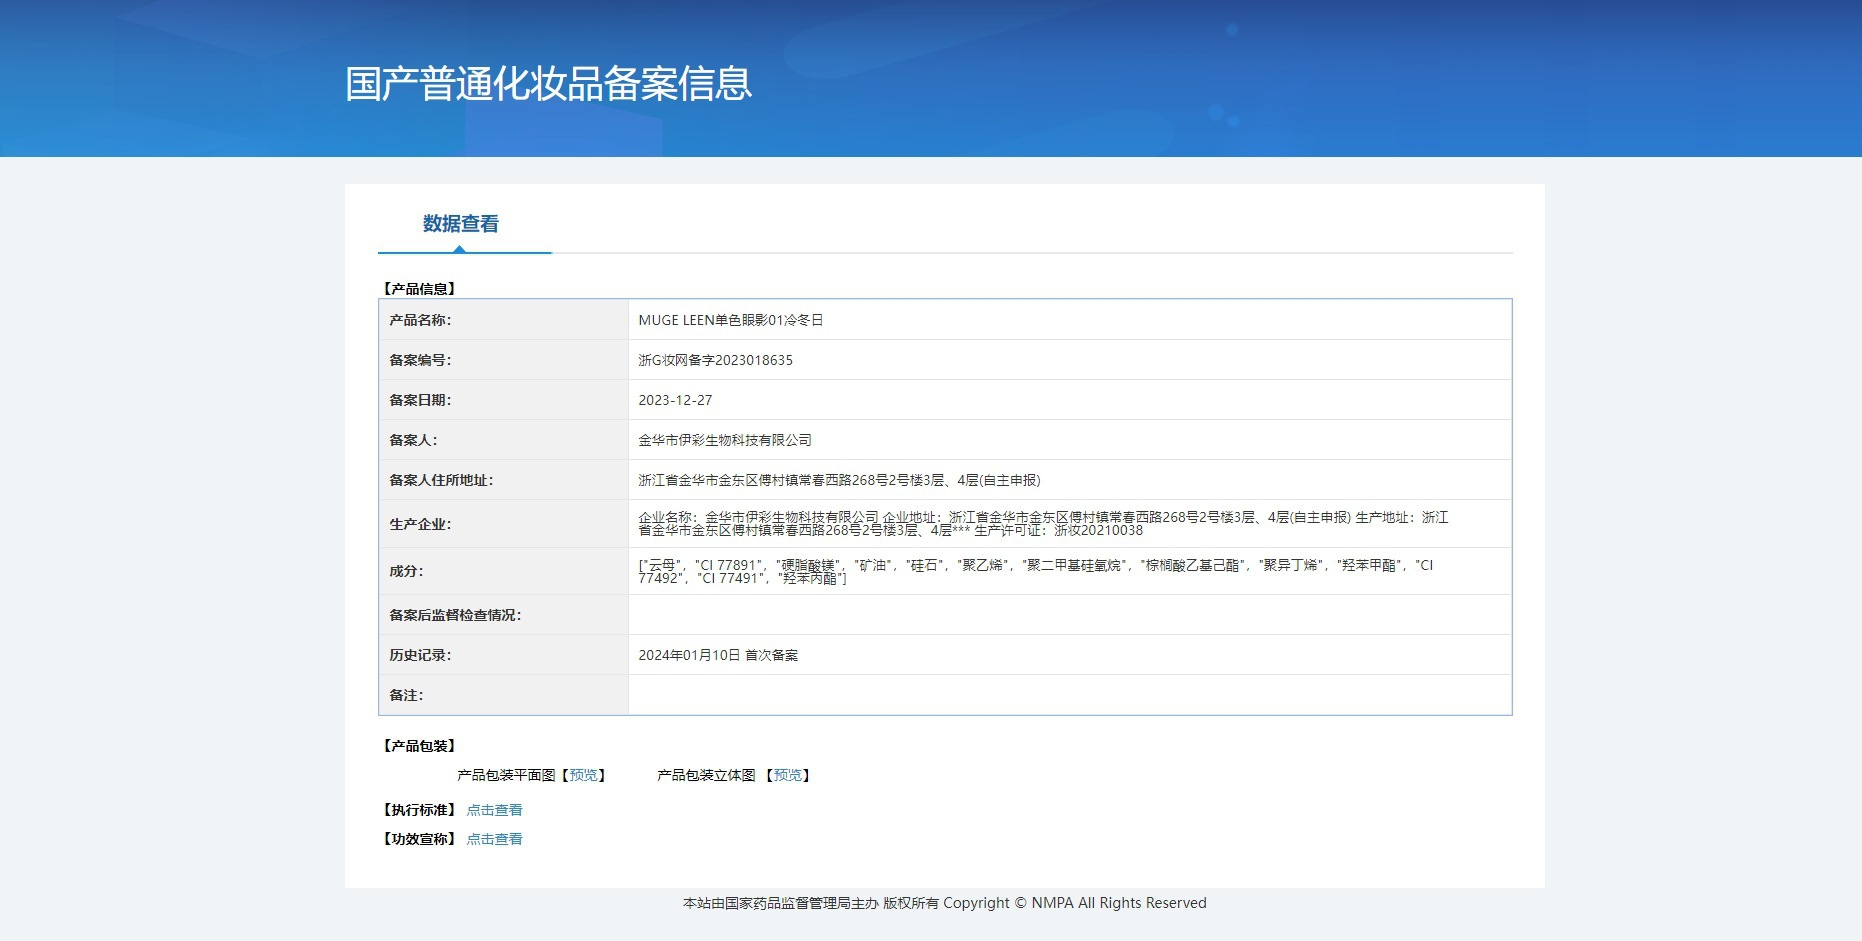Click the NMPA copyright footer text
This screenshot has width=1862, height=941.
(x=945, y=903)
